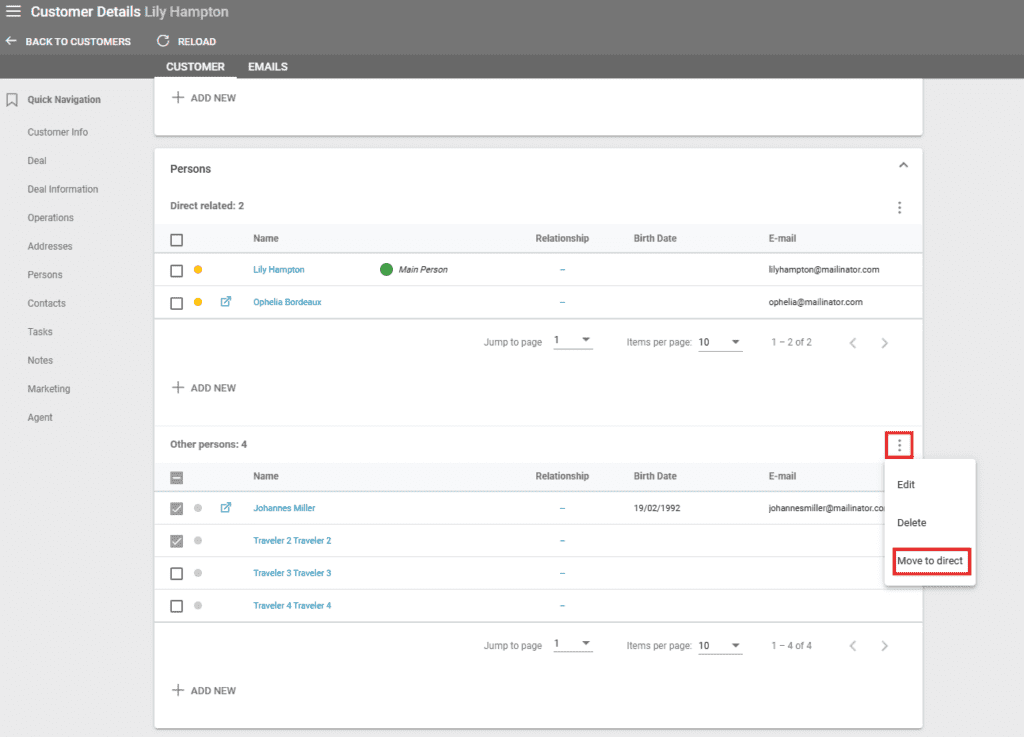This screenshot has height=737, width=1024.
Task: Click the Reload icon
Action: (x=163, y=41)
